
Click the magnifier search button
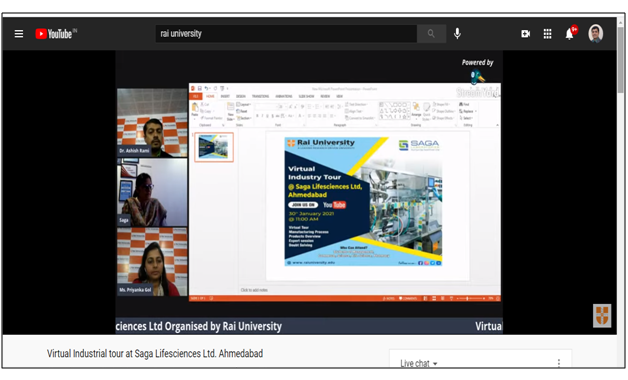click(431, 34)
